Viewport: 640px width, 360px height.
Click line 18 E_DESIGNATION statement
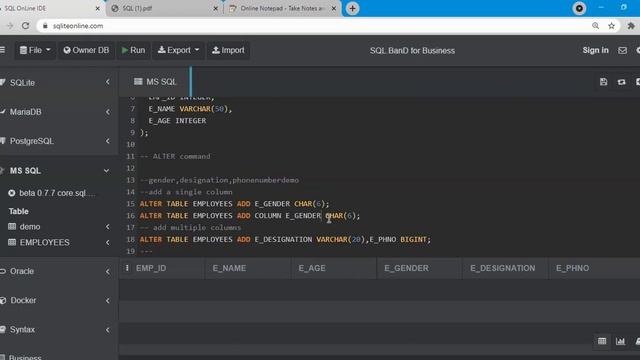(285, 240)
